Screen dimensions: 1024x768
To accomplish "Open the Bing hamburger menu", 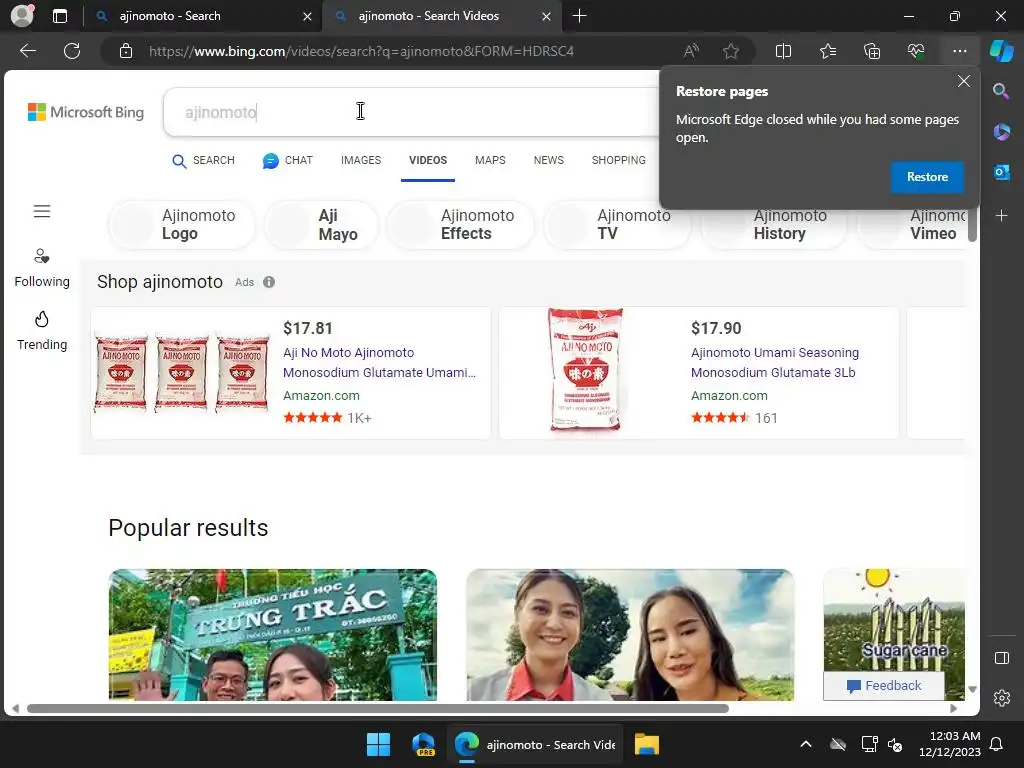I will pos(42,212).
